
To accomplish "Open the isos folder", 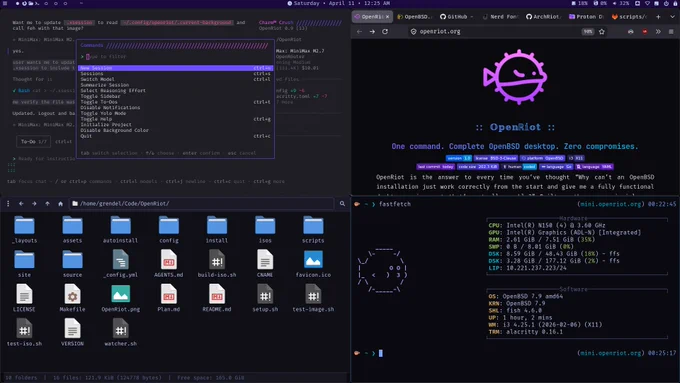I will pos(265,230).
